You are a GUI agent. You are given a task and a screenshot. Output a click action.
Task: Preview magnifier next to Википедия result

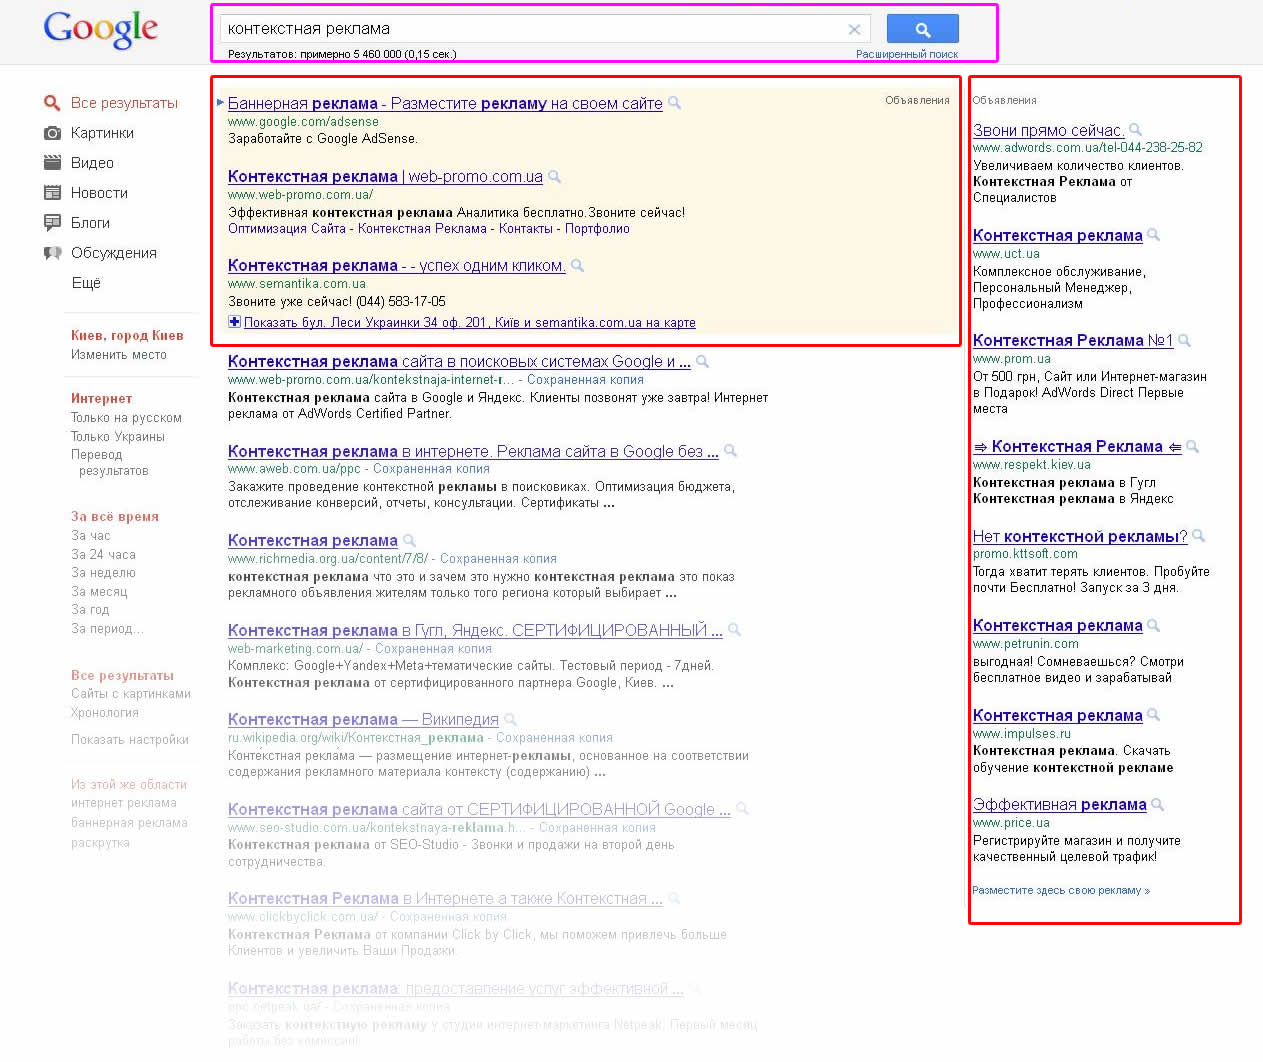pyautogui.click(x=511, y=720)
